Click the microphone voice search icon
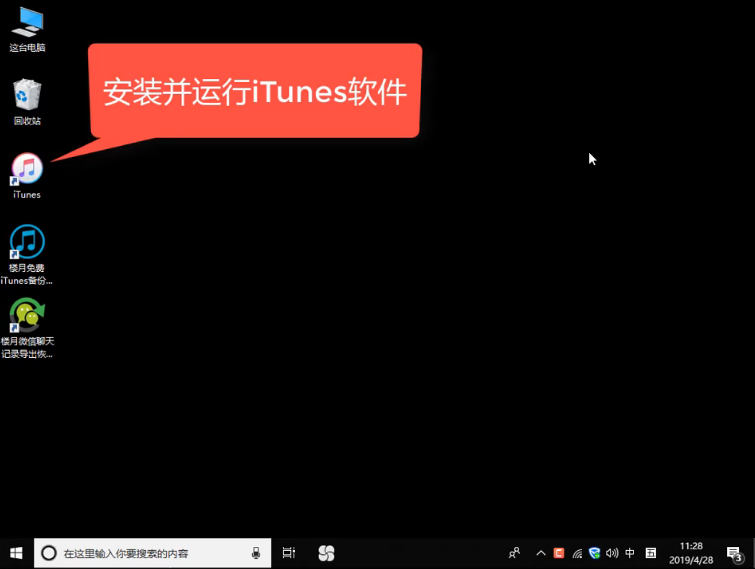Screen dimensions: 755x569 (256, 553)
